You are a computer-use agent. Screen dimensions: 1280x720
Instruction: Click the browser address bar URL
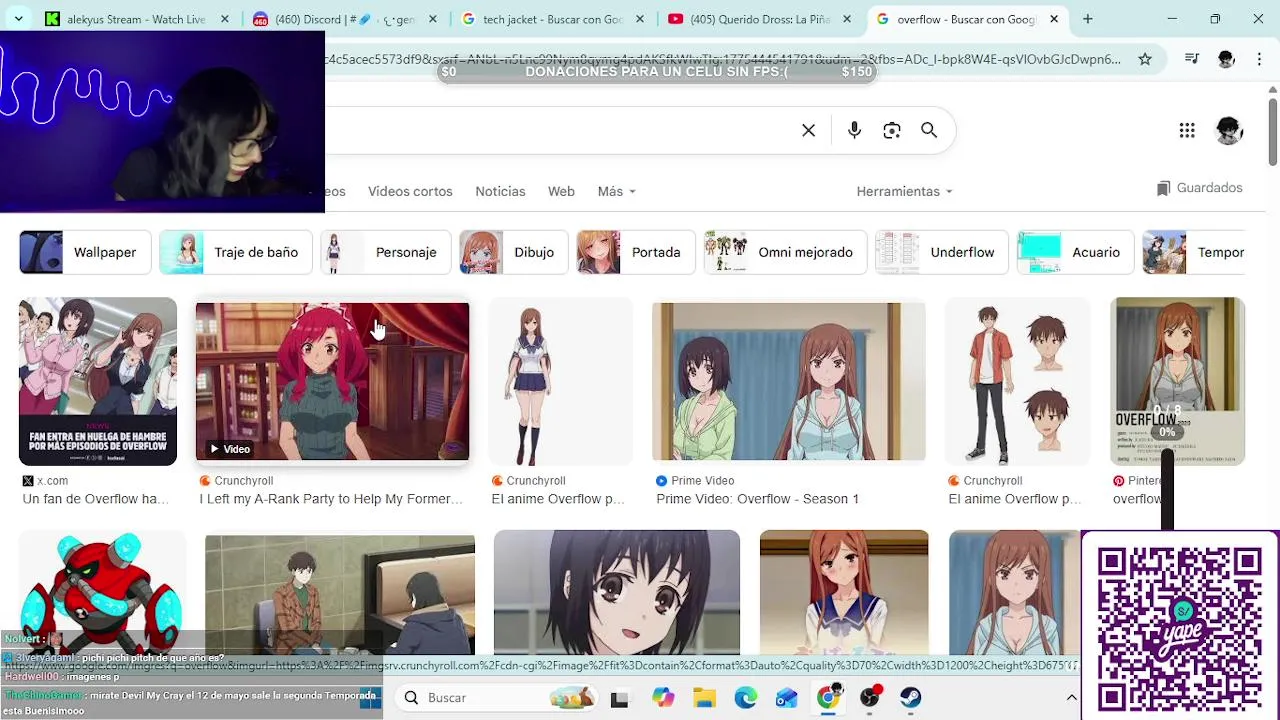coord(722,59)
